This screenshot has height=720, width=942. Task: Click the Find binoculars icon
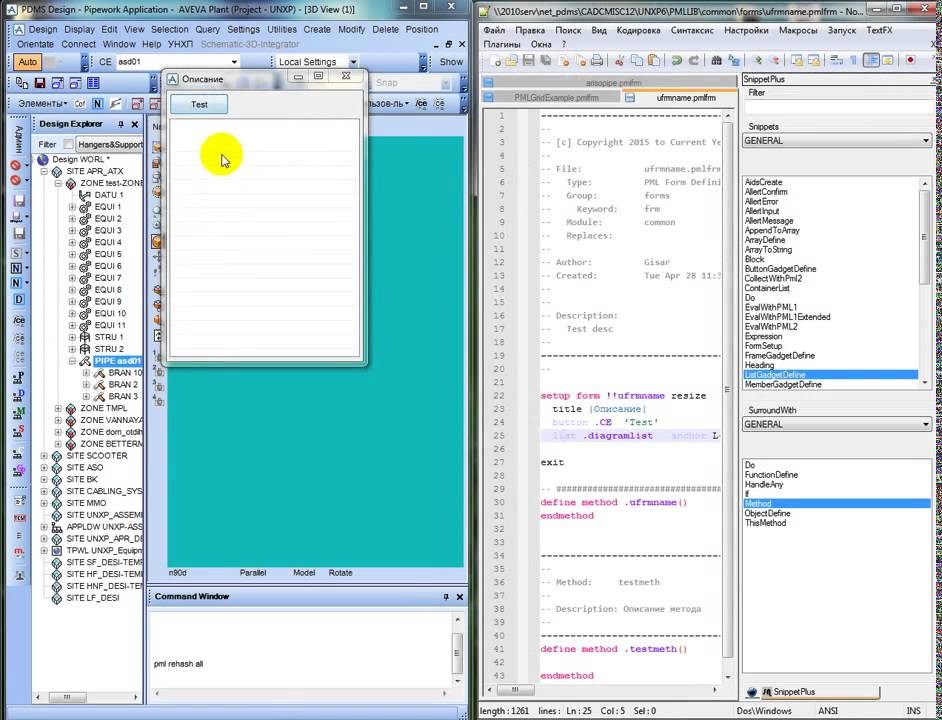[x=717, y=60]
